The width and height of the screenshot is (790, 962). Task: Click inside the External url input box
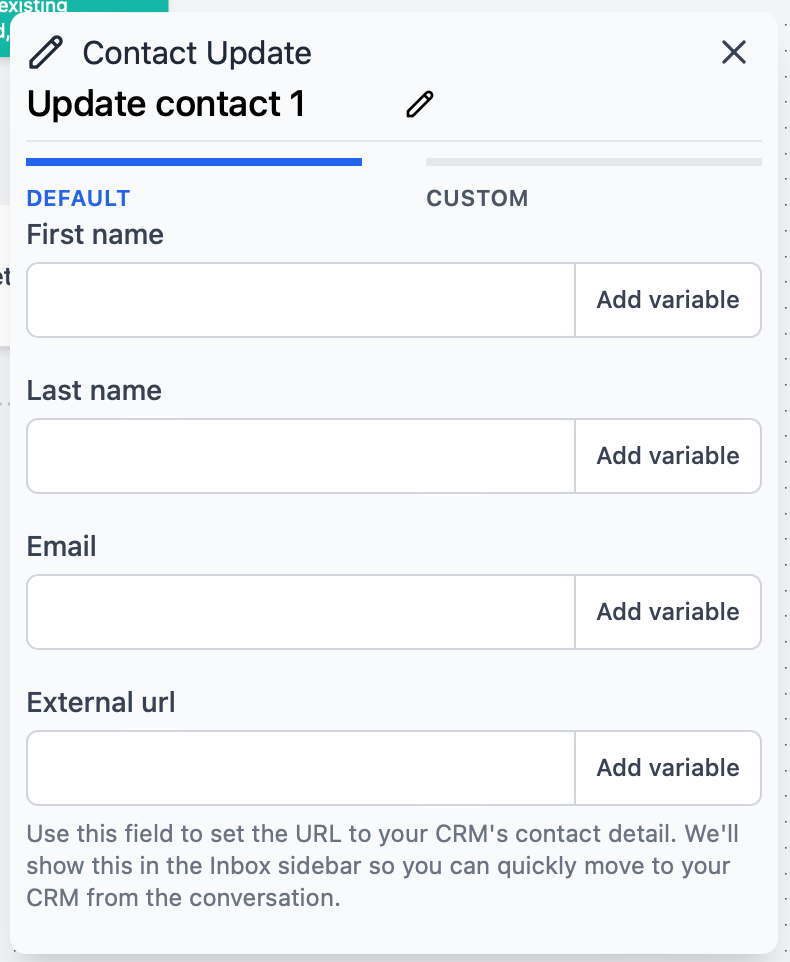point(300,768)
